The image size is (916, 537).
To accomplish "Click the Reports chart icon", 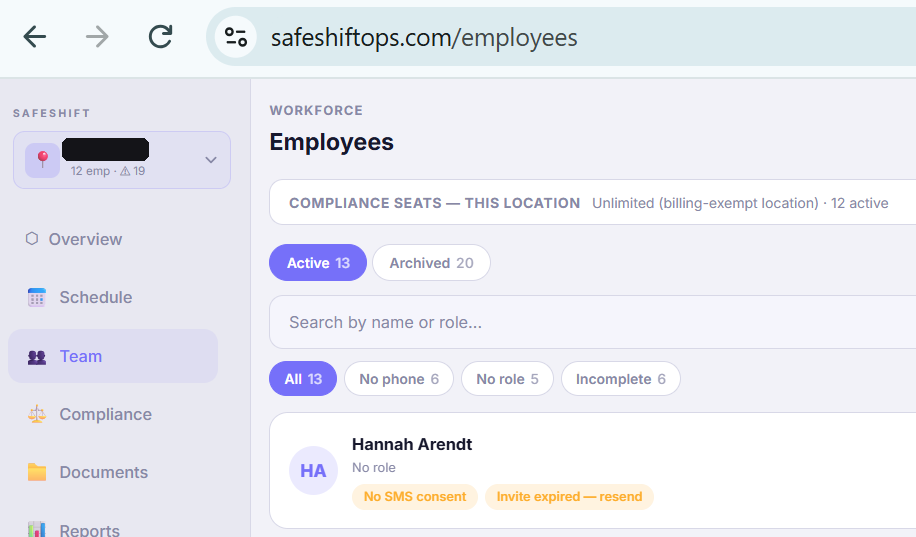I will click(x=37, y=529).
